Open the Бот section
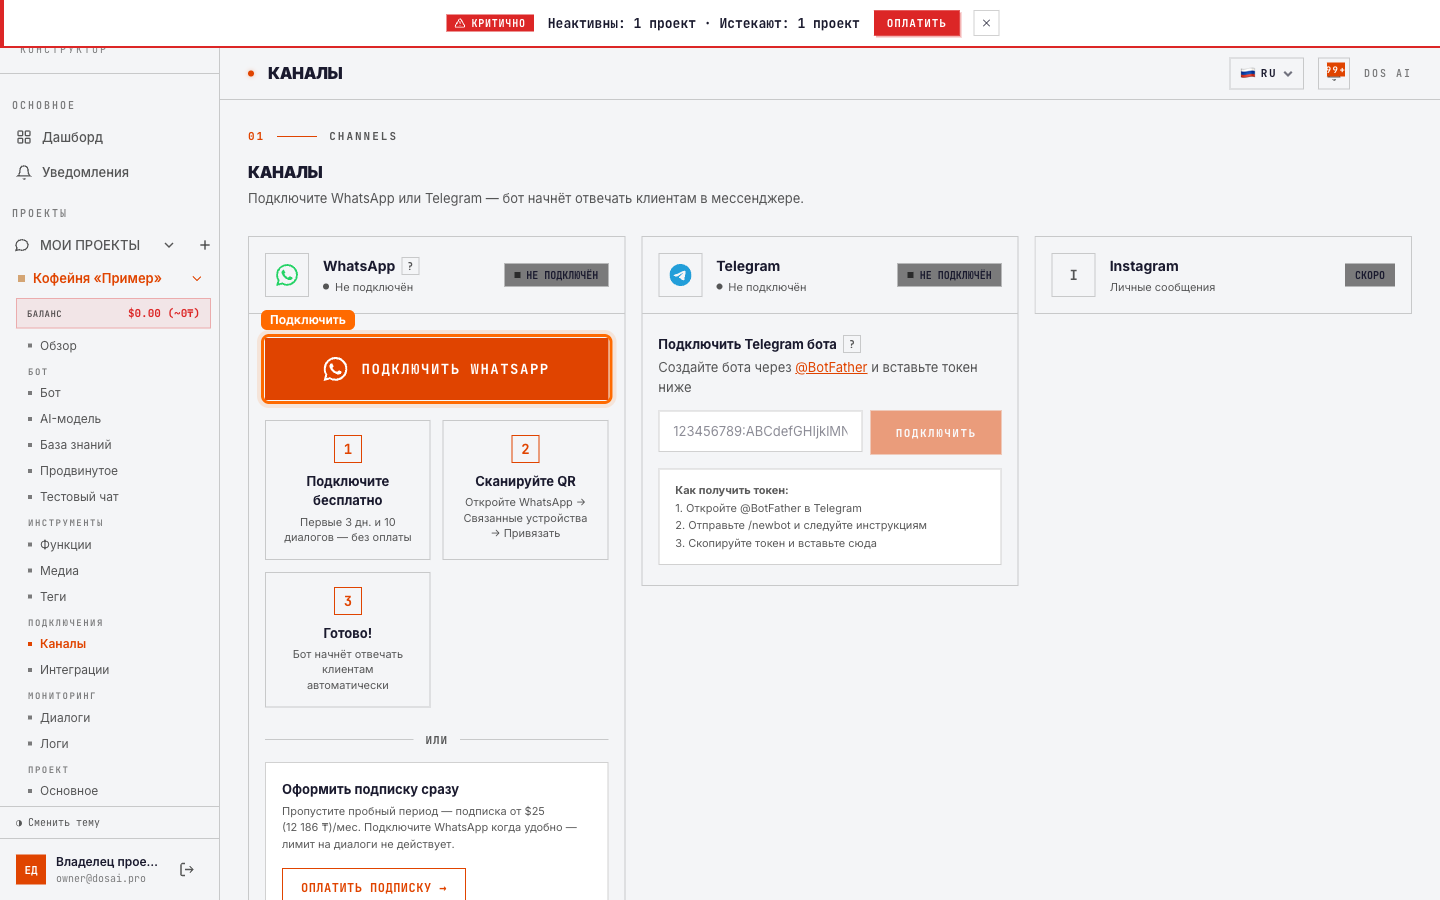Image resolution: width=1440 pixels, height=900 pixels. [x=50, y=393]
